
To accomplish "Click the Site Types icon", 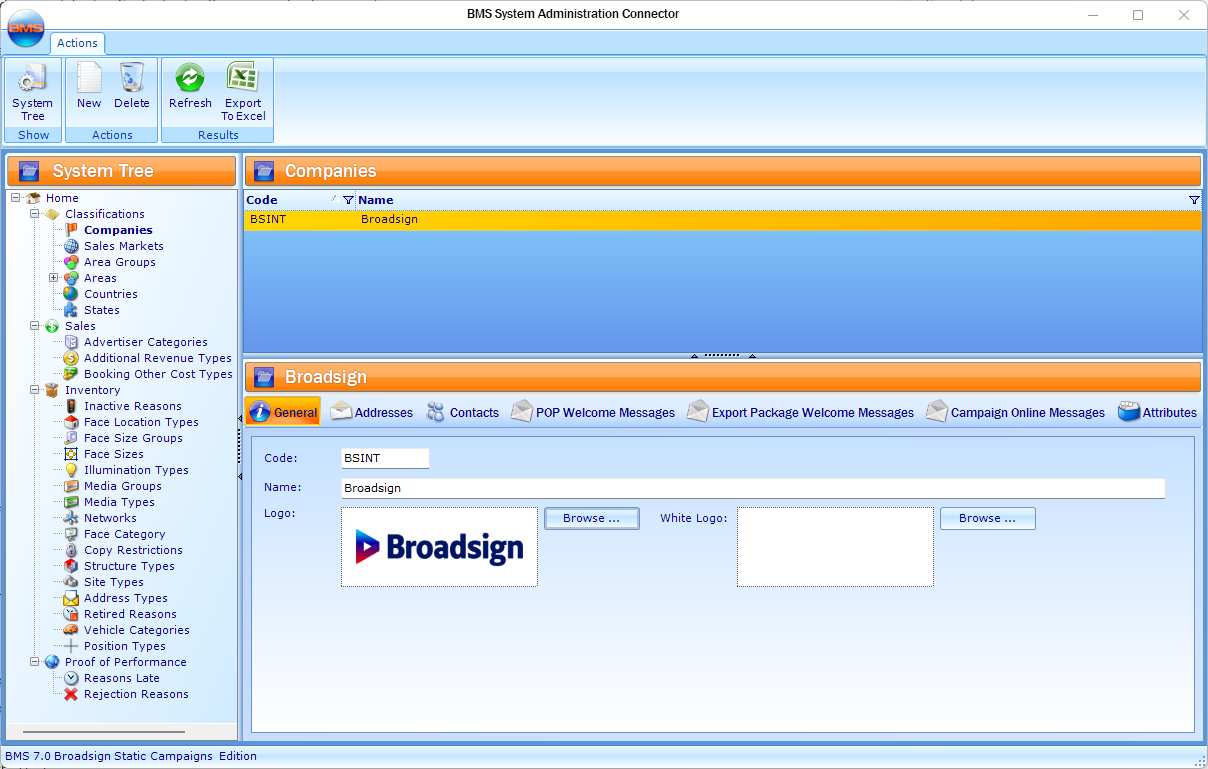I will click(71, 582).
